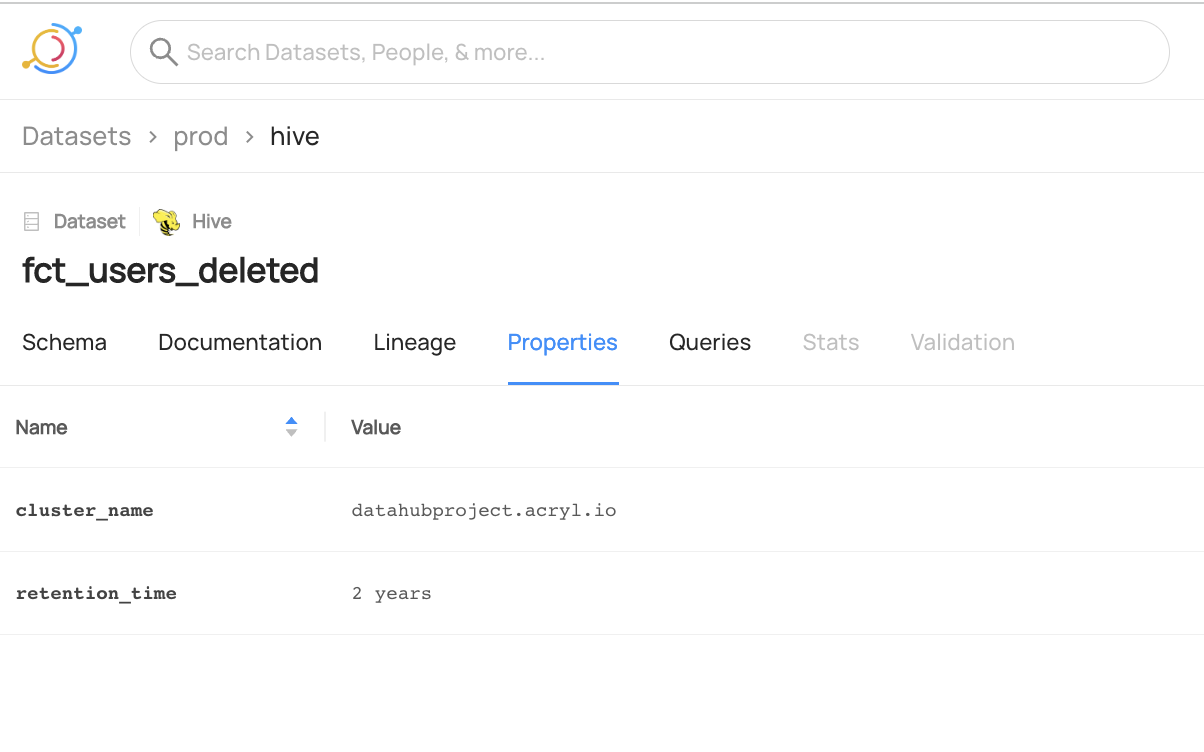Open the Queries tab for fct_users_deleted
1204x752 pixels.
click(x=710, y=342)
